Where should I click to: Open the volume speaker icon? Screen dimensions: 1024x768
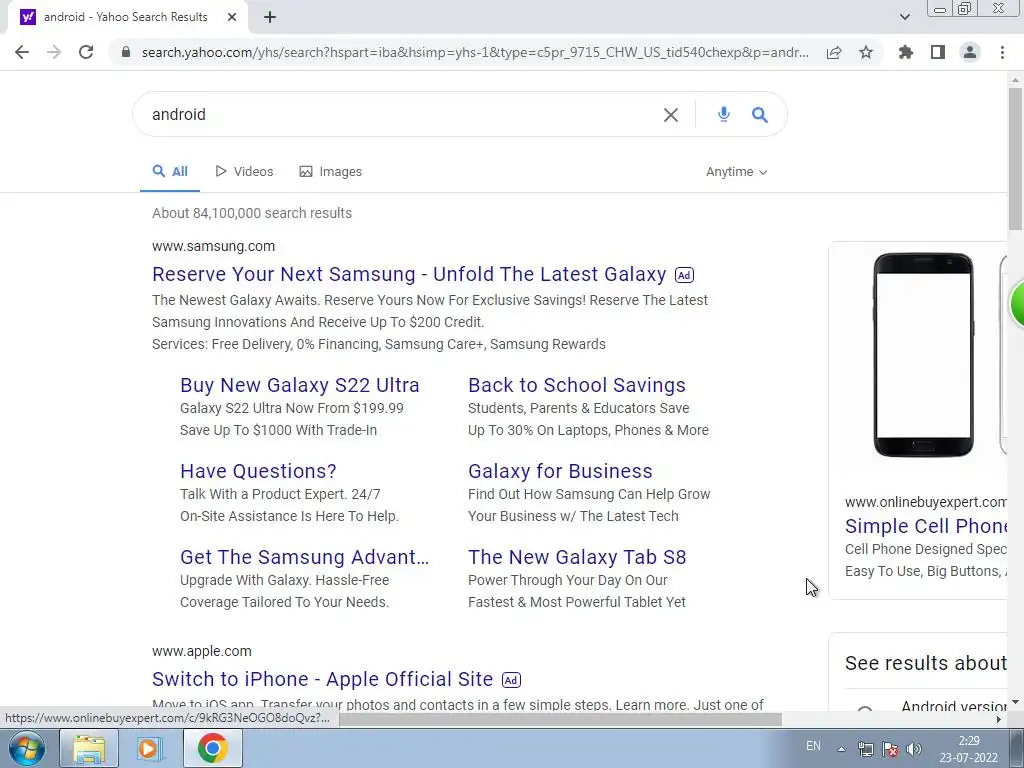point(914,749)
